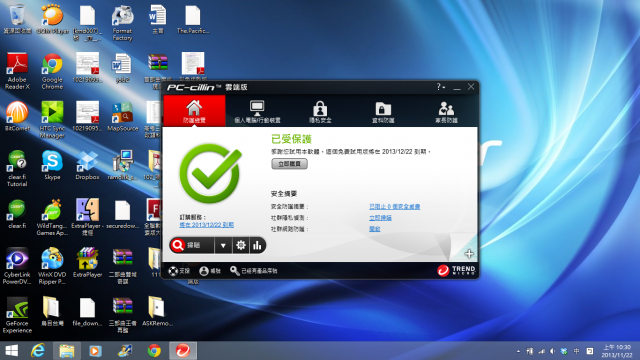Screen dimensions: 640x360
Task: Open taskbar clock showing 2013/11/22
Action: [x=617, y=351]
